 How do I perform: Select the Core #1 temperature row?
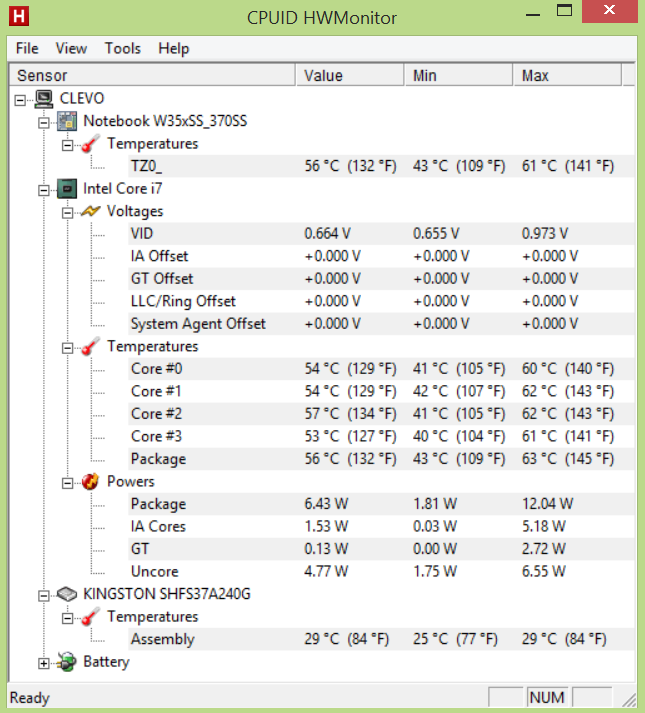(382, 392)
